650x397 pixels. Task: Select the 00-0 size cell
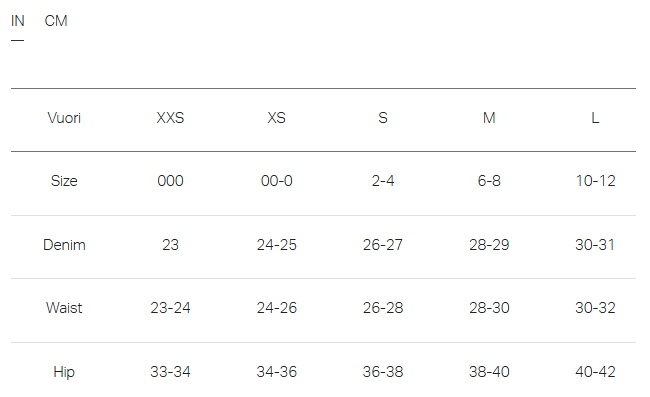[276, 181]
